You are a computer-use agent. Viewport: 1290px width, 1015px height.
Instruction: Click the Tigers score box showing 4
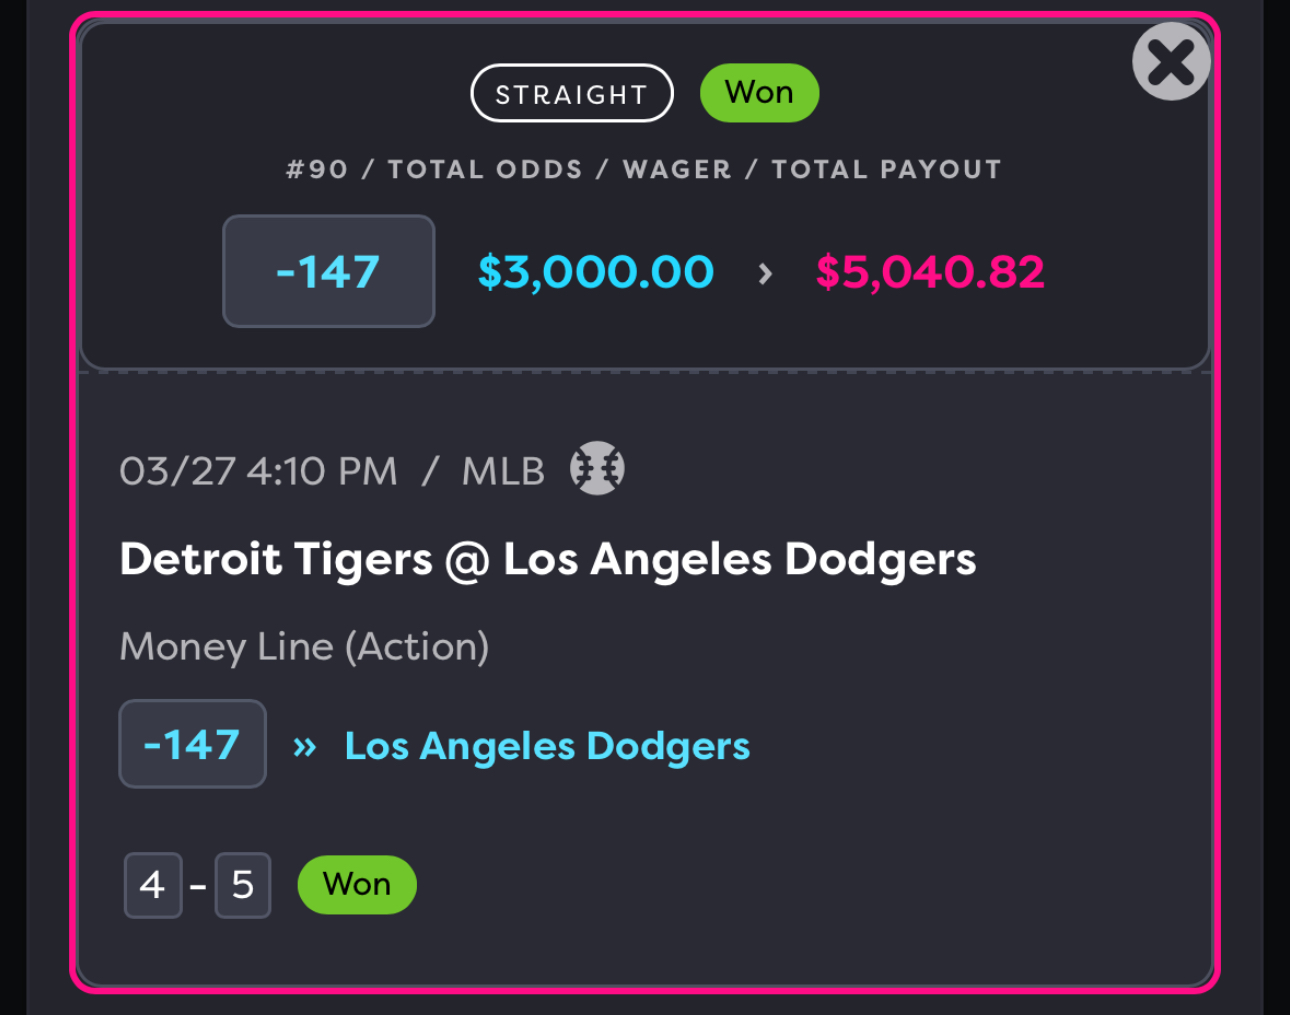[x=153, y=885]
